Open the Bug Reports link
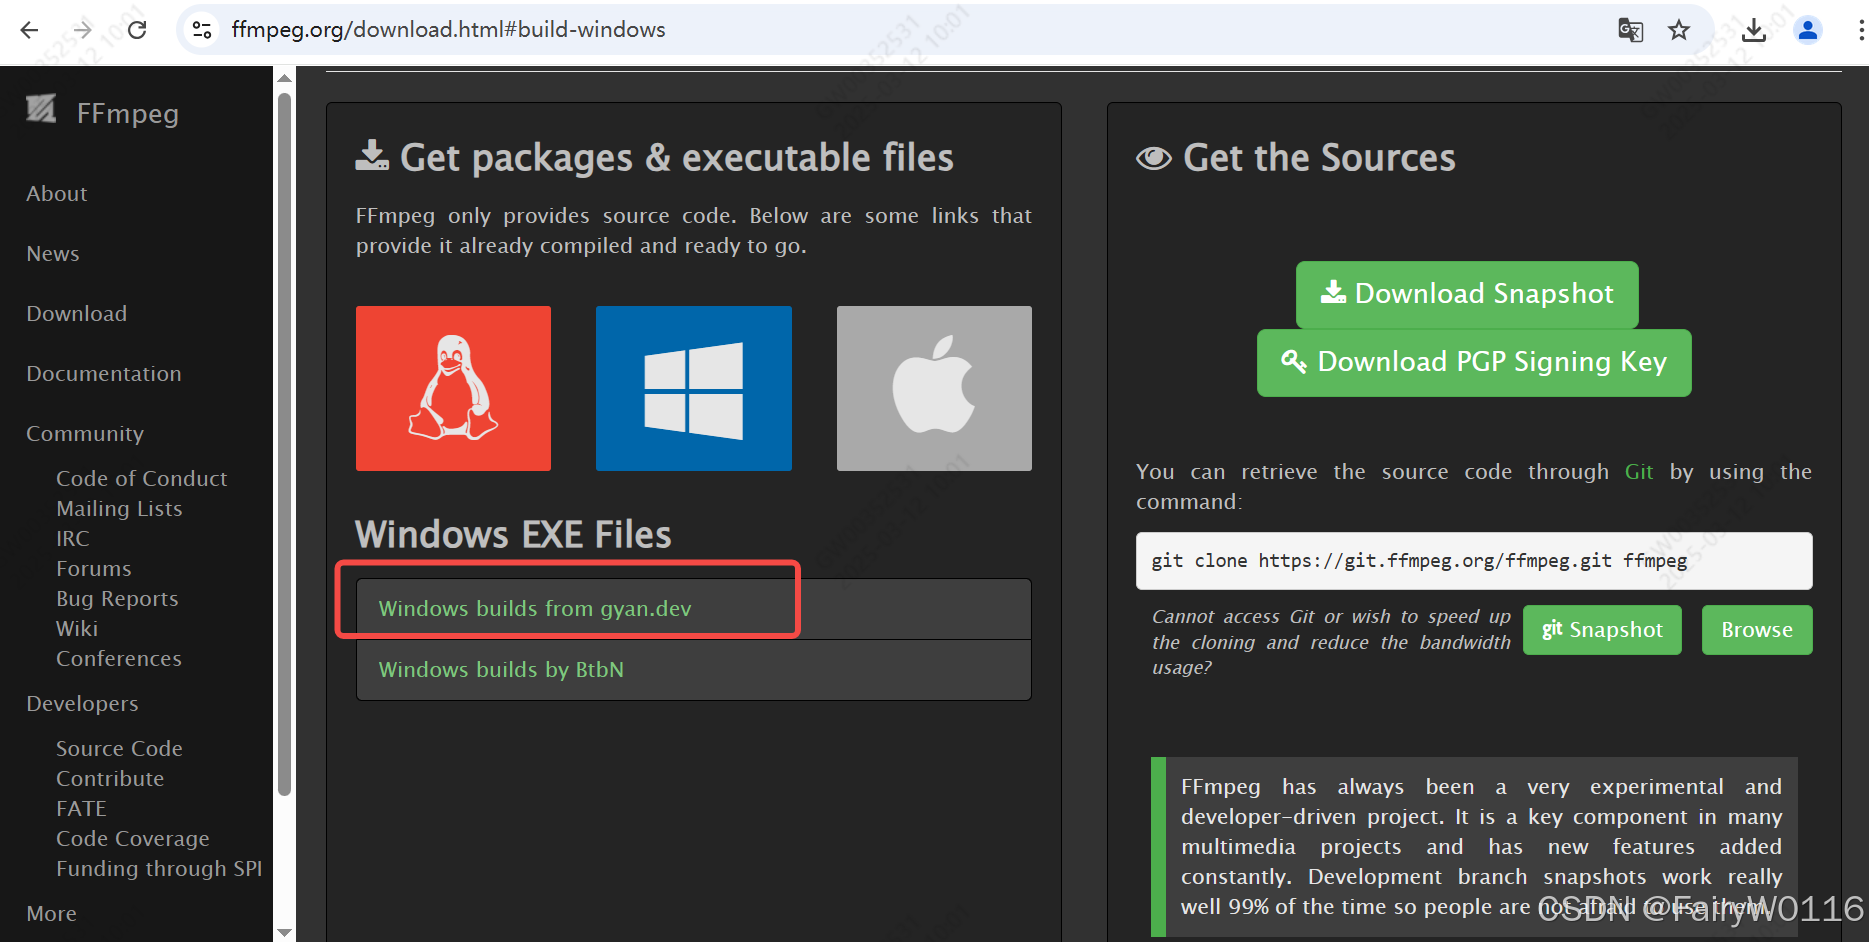This screenshot has width=1869, height=942. (x=117, y=599)
